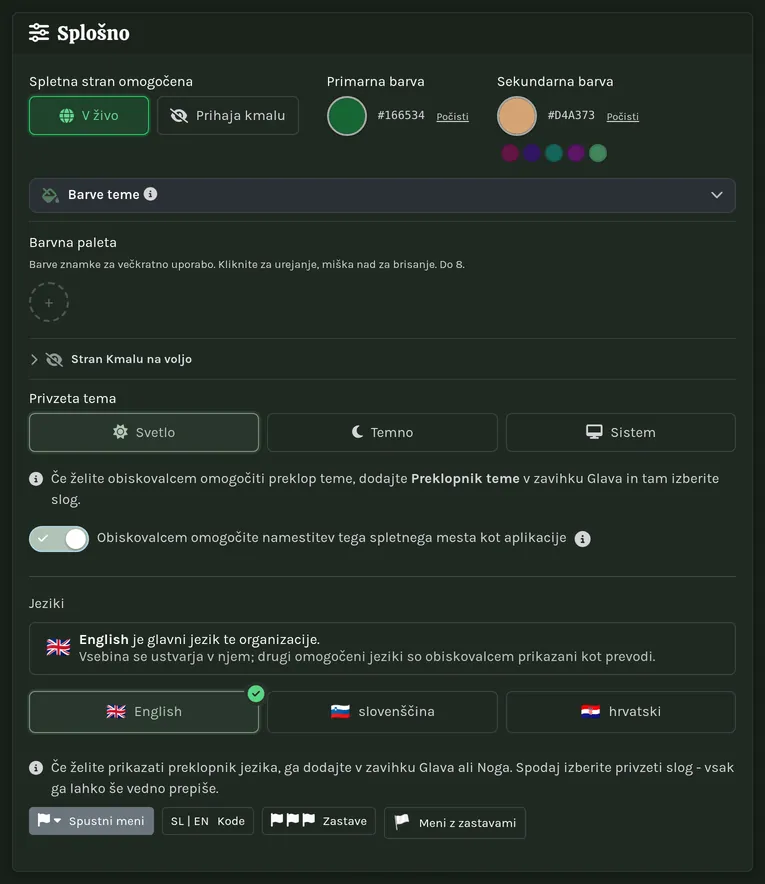Clear the primary color with Počisti

click(x=452, y=117)
